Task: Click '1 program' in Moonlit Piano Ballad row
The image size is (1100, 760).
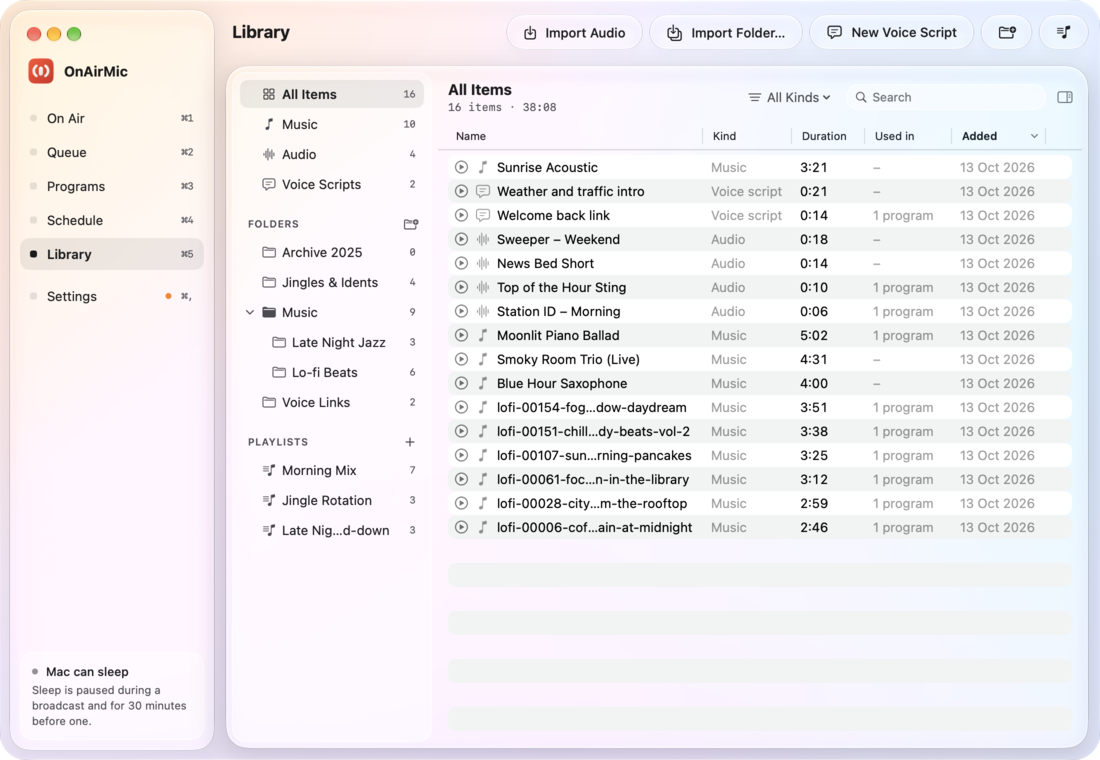Action: 903,335
